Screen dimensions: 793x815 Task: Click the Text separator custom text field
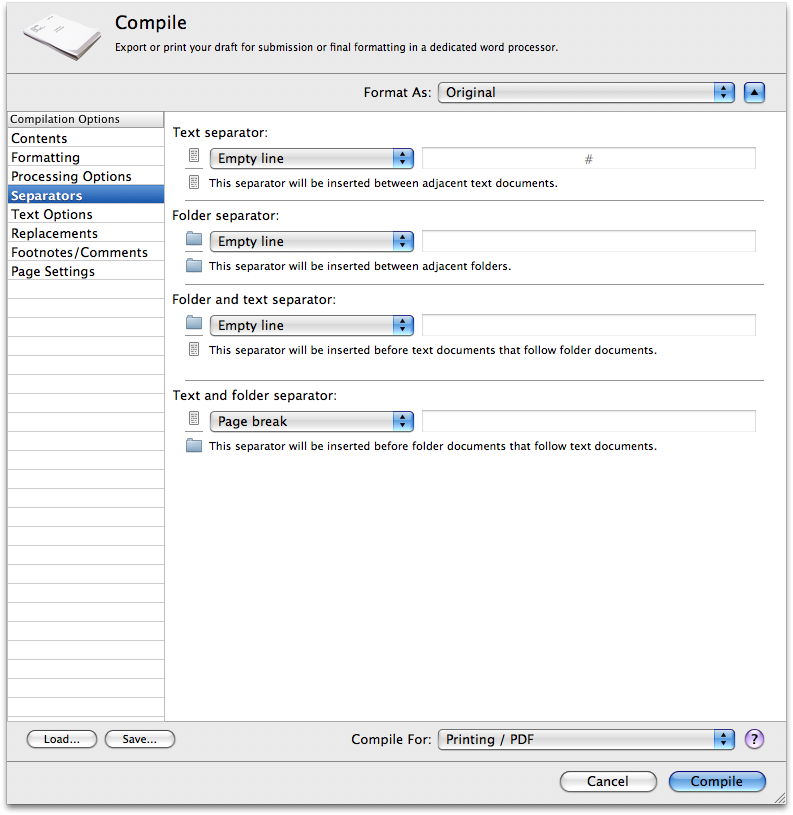tap(588, 158)
